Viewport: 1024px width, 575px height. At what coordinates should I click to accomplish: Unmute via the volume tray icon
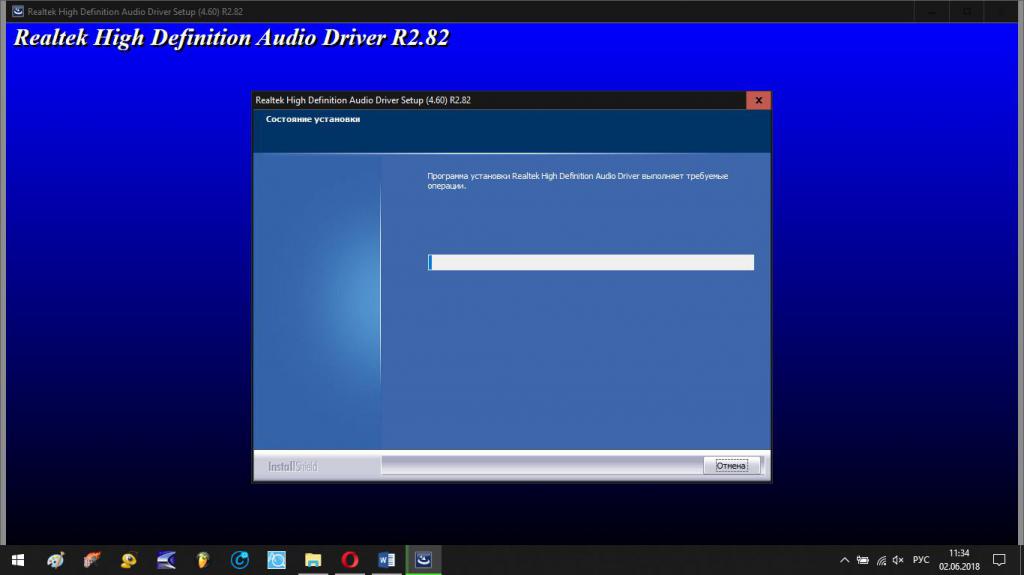pos(898,560)
